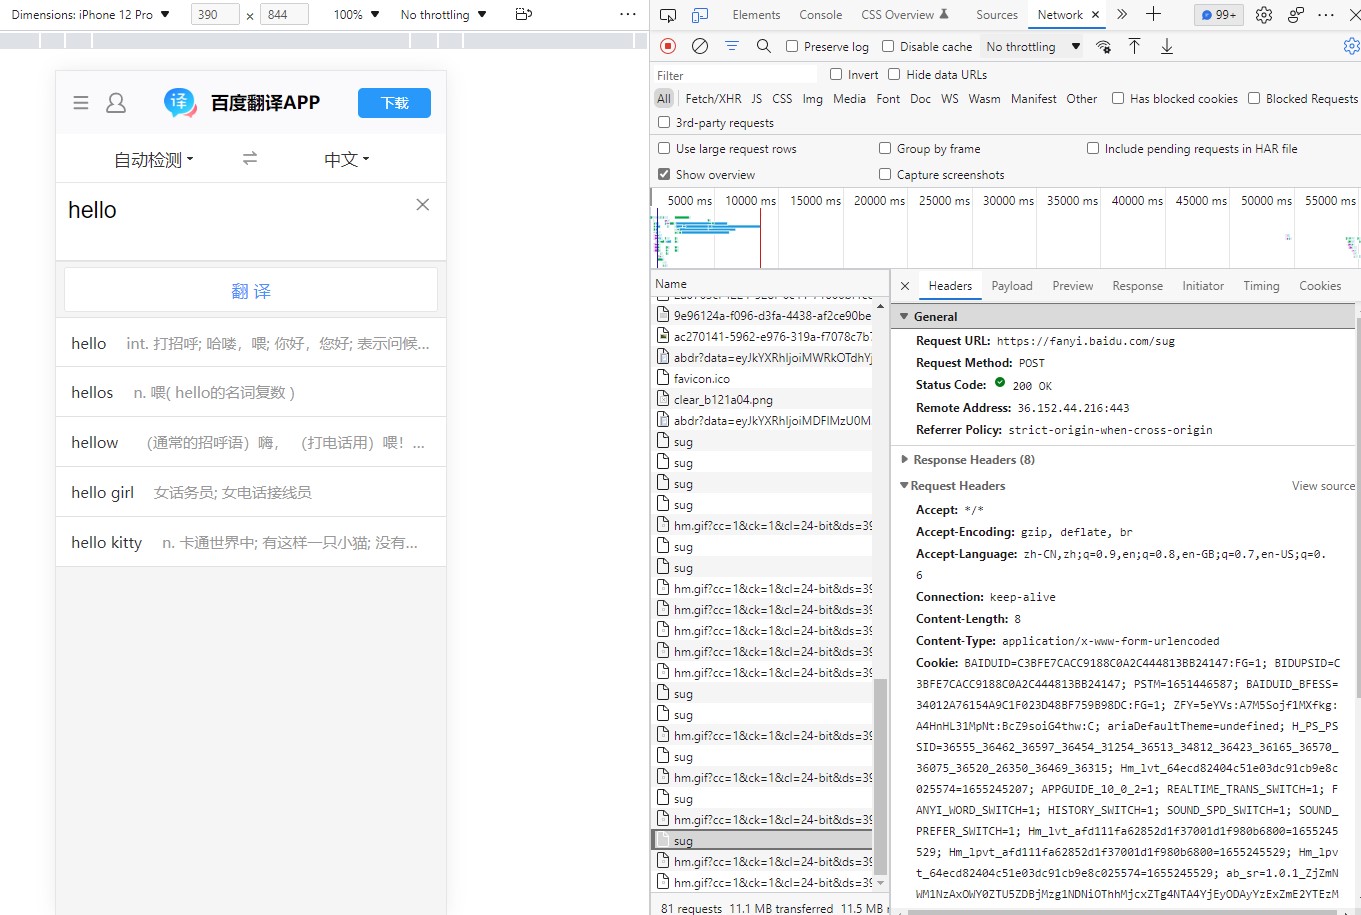Open device toolbar throttling dropdown
Screen dimensions: 1361x915
[443, 15]
